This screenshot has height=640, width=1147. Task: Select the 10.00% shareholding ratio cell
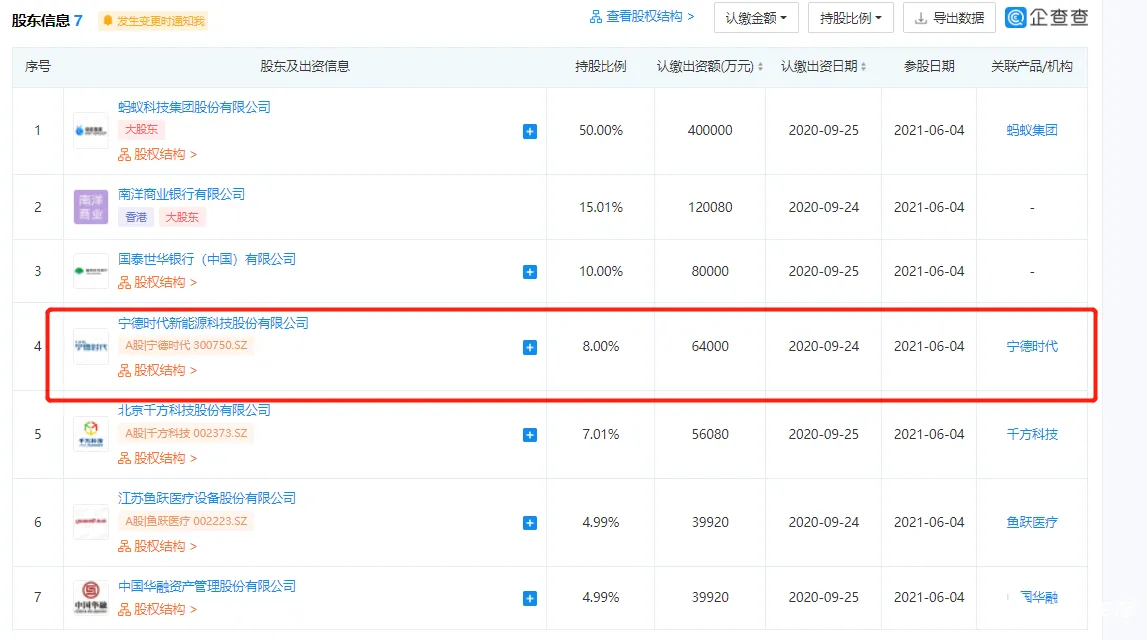click(601, 271)
